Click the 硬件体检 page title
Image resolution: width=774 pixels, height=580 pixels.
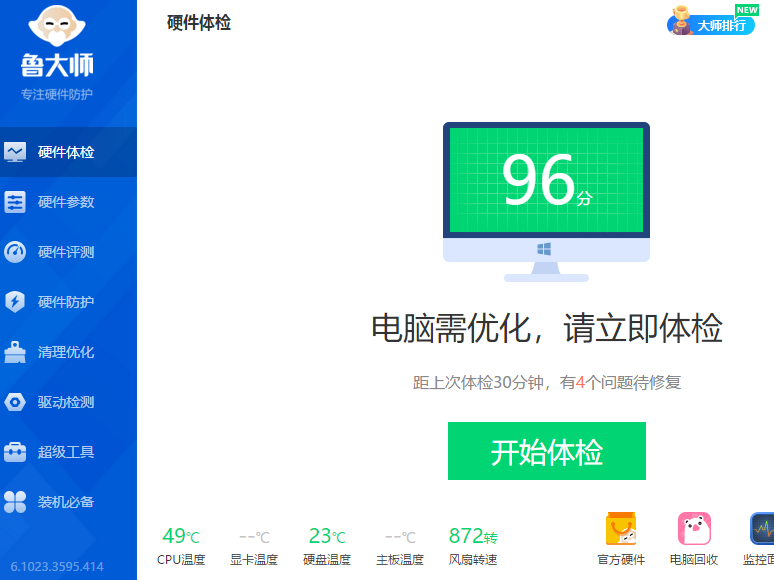pos(199,23)
